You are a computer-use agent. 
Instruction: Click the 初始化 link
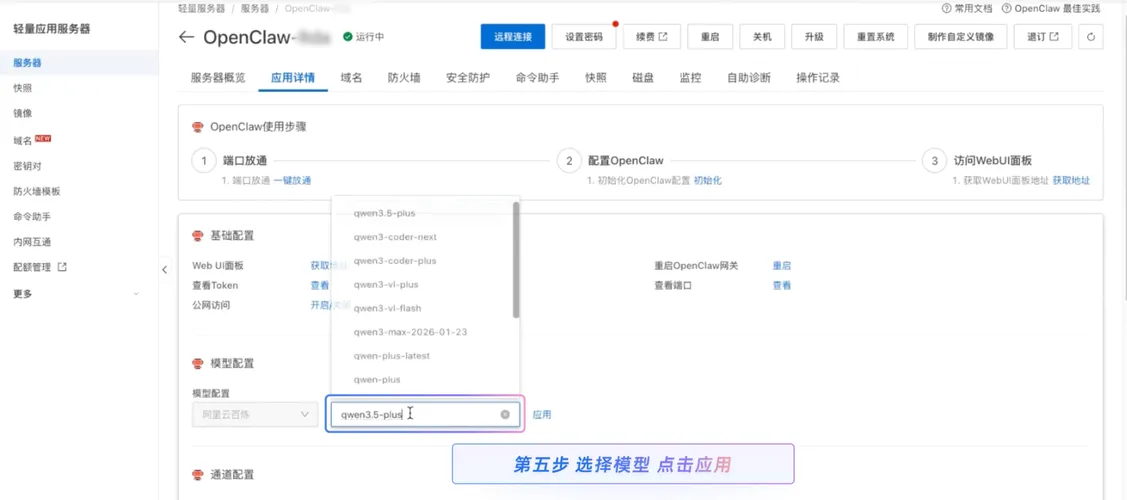(707, 180)
